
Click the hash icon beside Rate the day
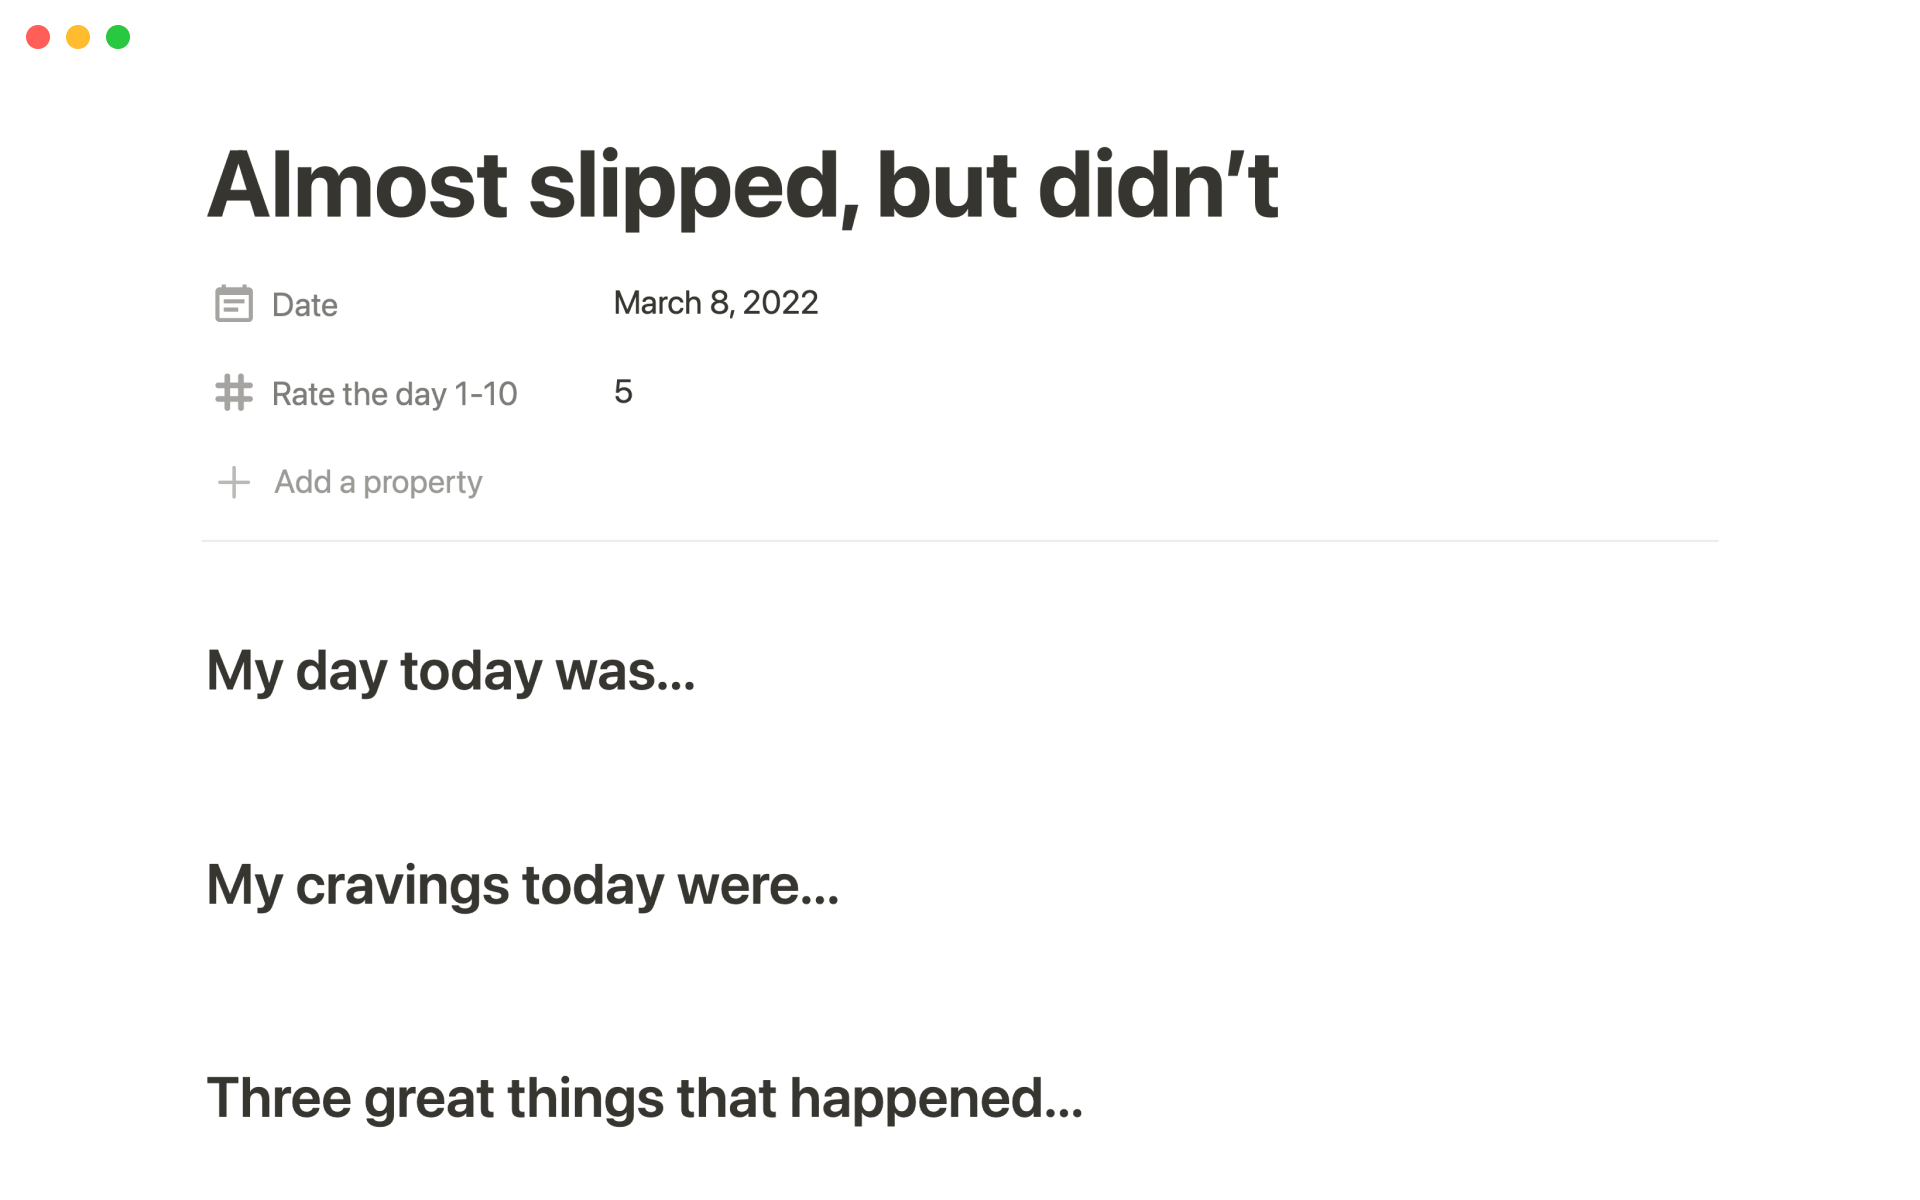(233, 393)
